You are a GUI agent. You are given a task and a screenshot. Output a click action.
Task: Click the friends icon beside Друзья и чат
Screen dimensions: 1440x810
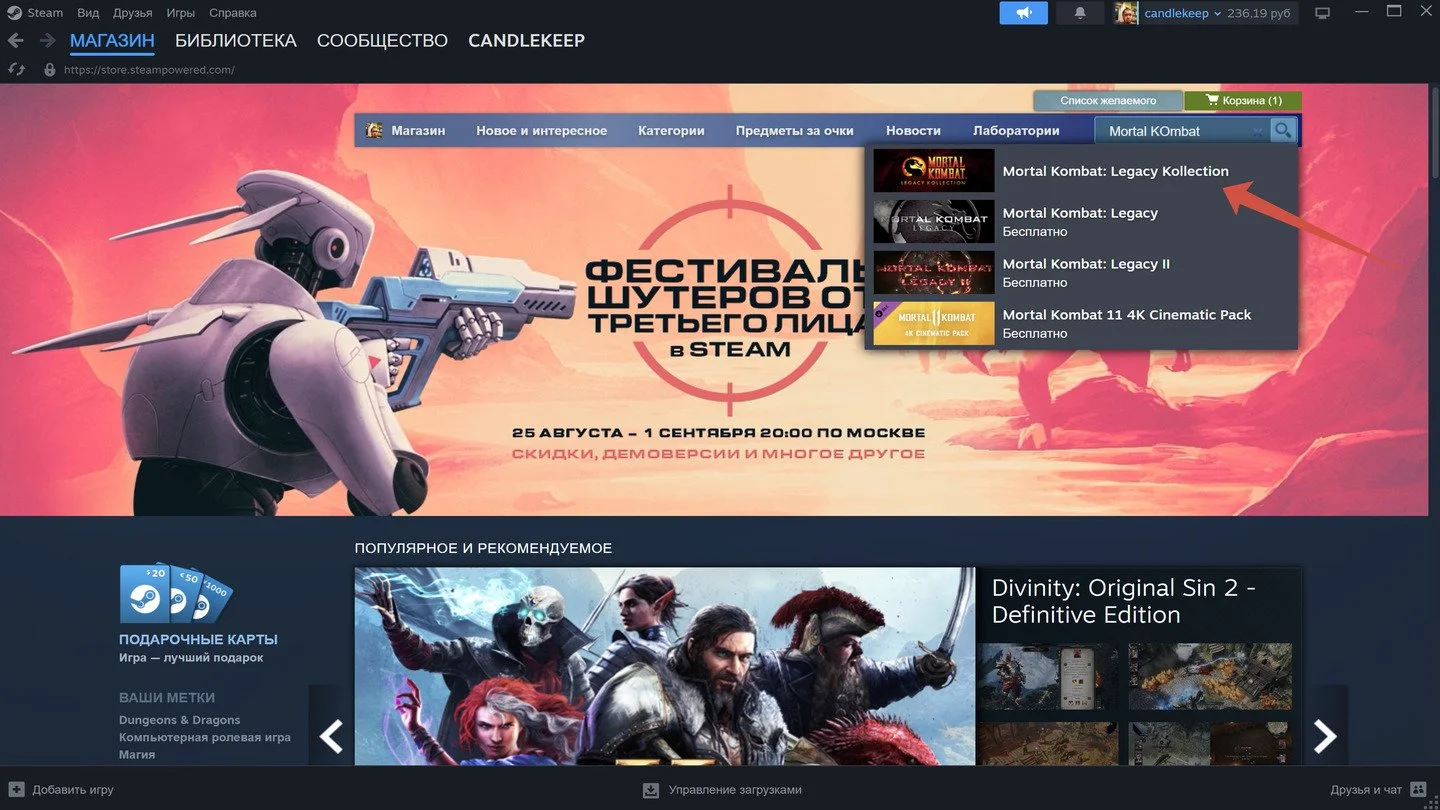[1418, 789]
